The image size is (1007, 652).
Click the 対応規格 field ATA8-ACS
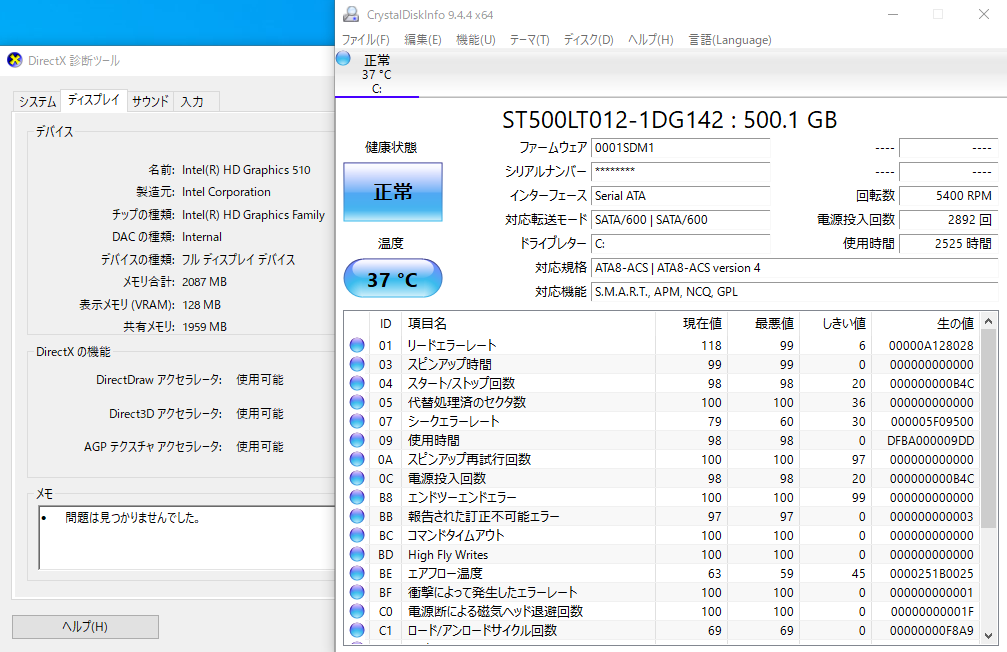click(794, 268)
